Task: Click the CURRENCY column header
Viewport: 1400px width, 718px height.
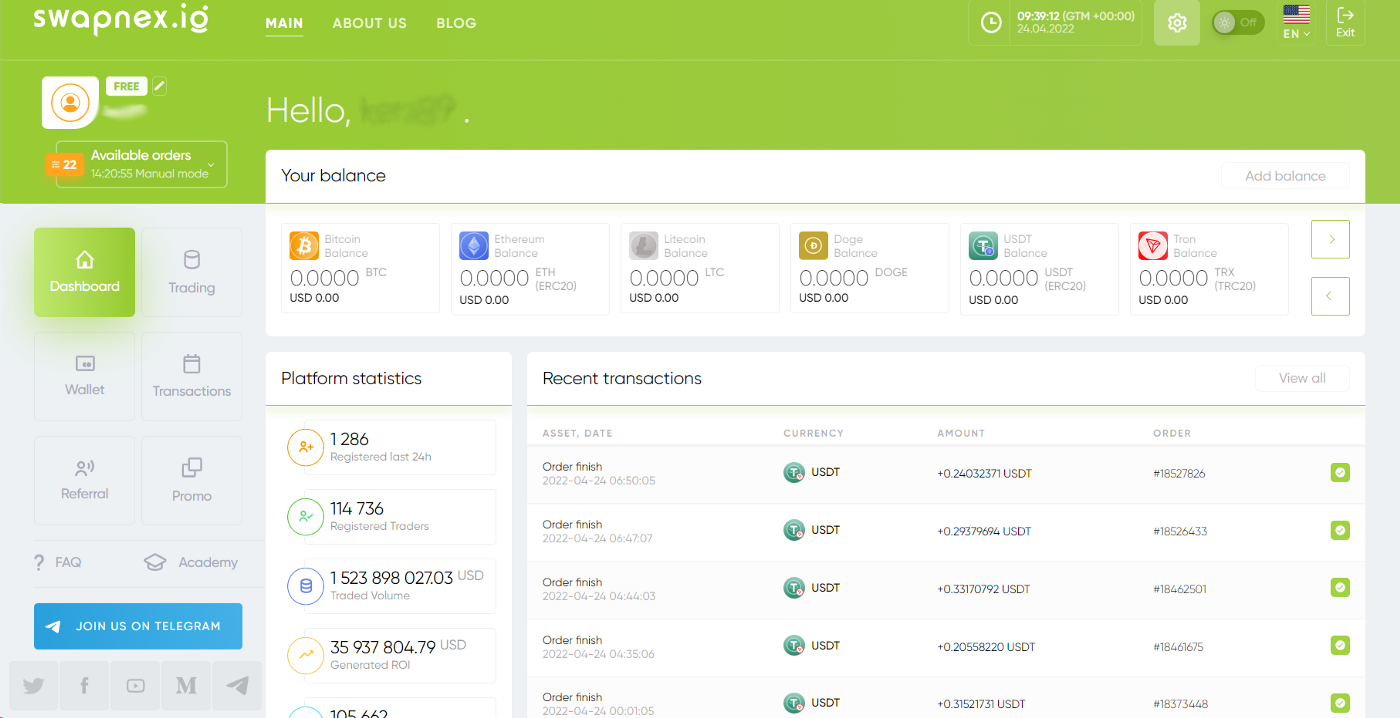Action: click(814, 434)
